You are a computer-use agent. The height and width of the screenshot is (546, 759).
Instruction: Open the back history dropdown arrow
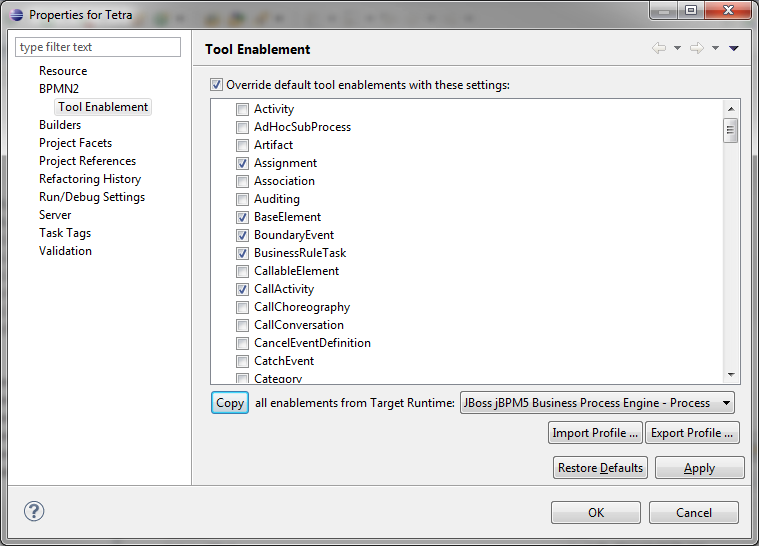678,48
